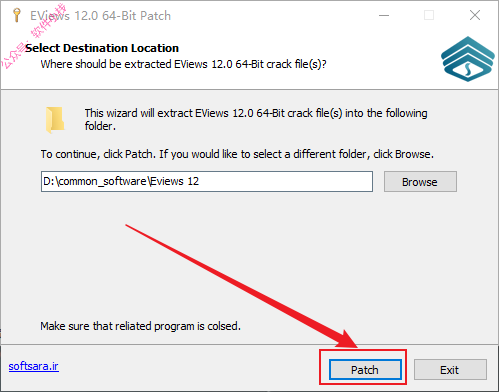The height and width of the screenshot is (392, 499).
Task: Click the key icon in title bar
Action: tap(16, 15)
